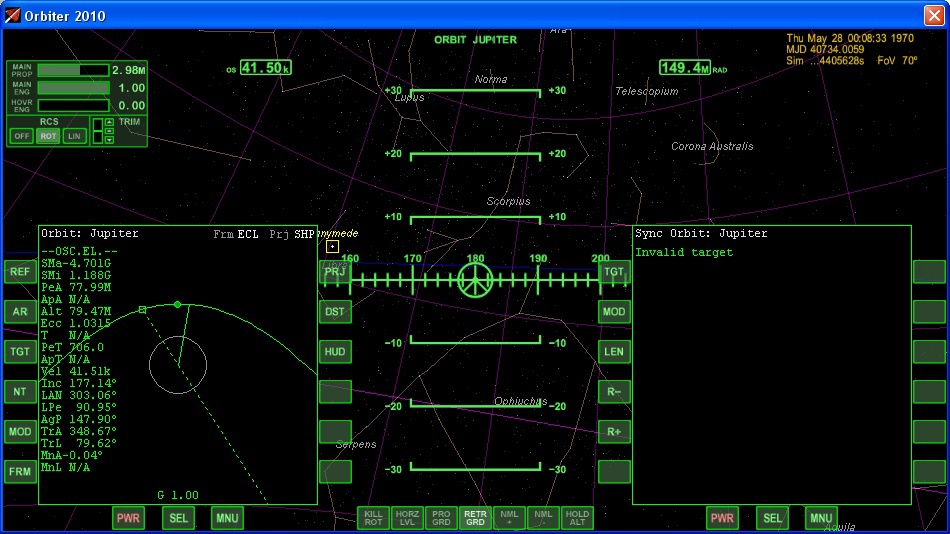Click the trim center button
This screenshot has height=534, width=950.
[110, 131]
